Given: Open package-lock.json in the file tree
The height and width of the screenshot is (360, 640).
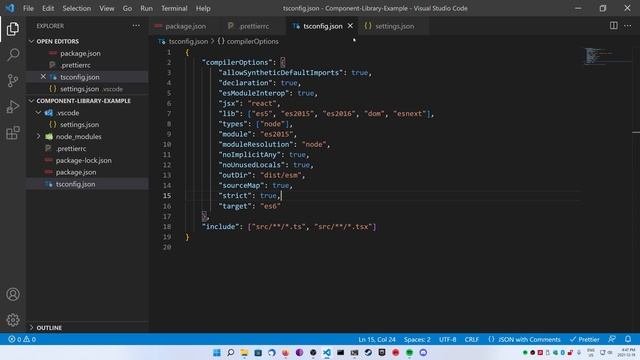Looking at the screenshot, I should [x=83, y=160].
